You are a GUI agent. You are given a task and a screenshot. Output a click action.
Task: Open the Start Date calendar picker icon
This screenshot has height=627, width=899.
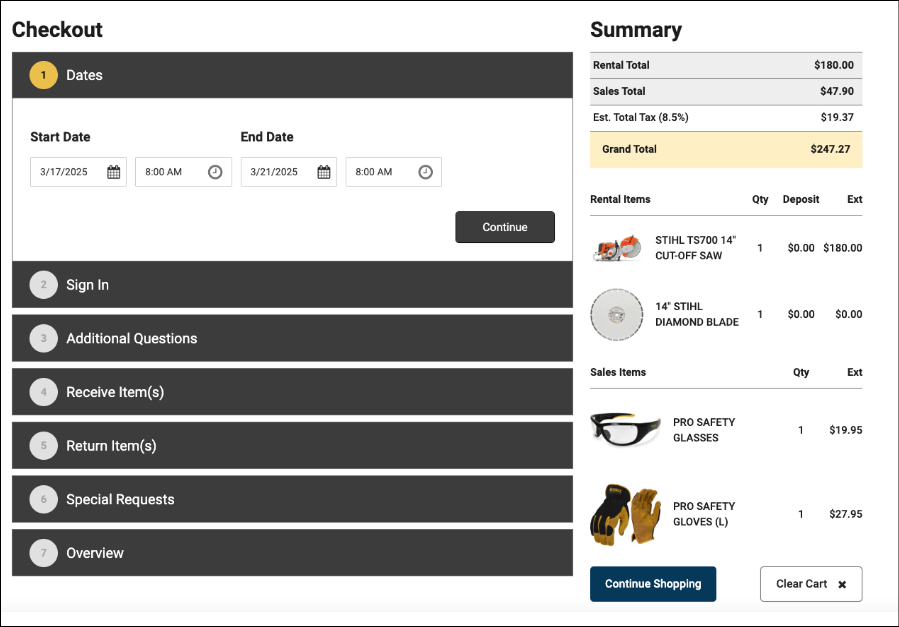114,172
